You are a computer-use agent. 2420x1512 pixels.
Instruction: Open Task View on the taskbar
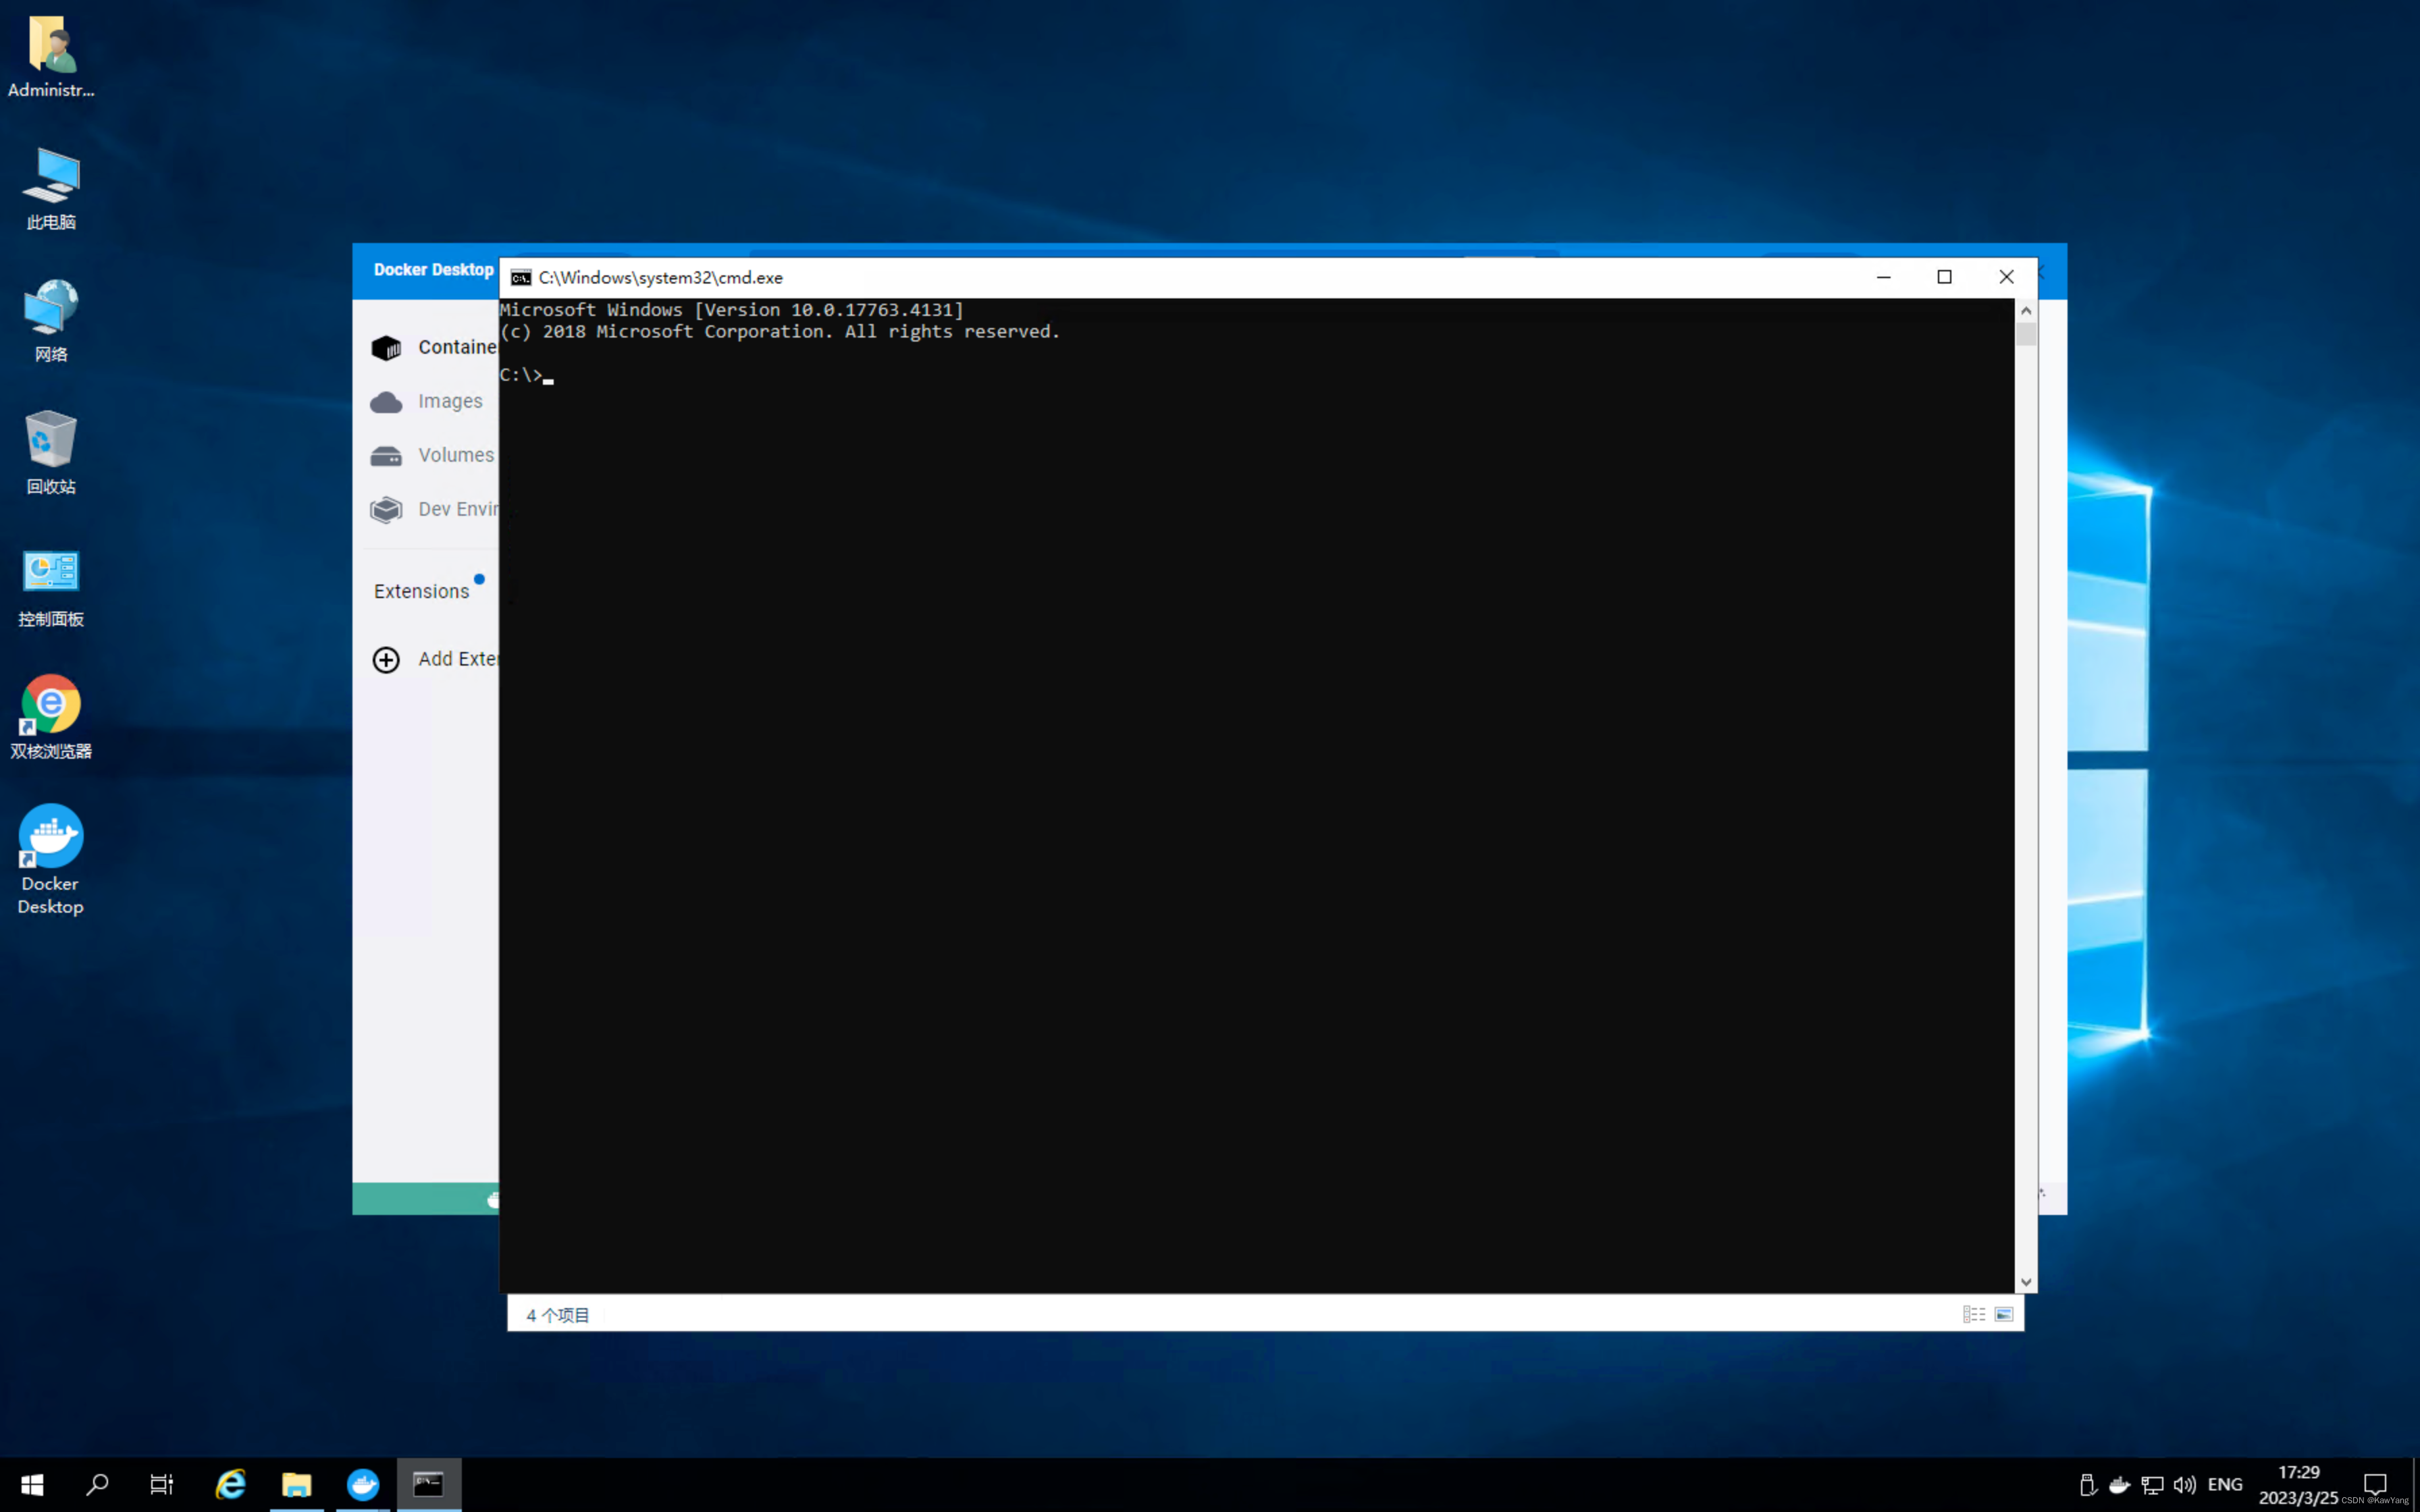[162, 1484]
